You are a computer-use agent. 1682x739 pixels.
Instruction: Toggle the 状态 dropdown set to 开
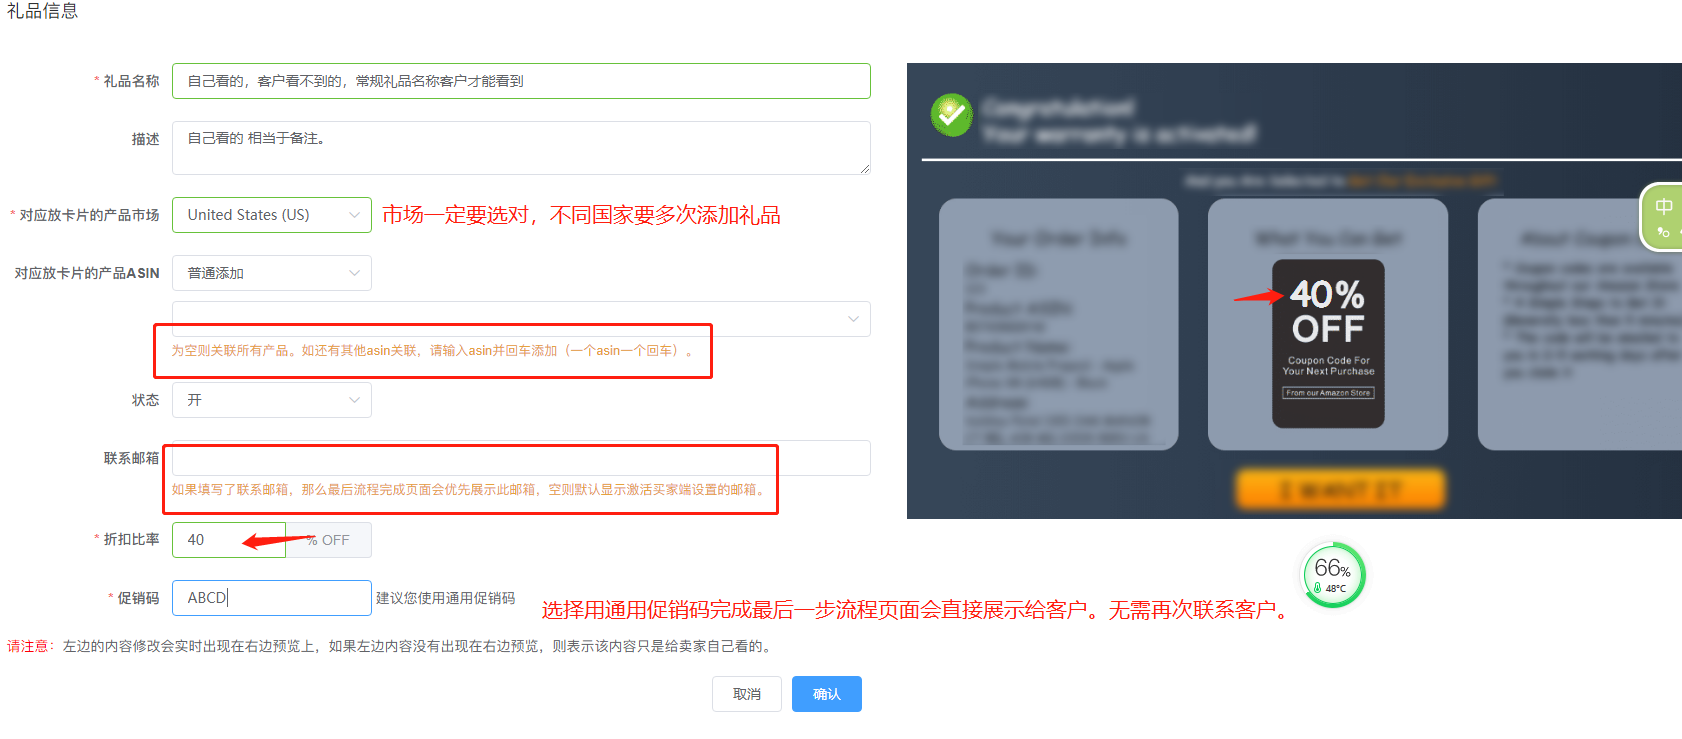click(272, 400)
